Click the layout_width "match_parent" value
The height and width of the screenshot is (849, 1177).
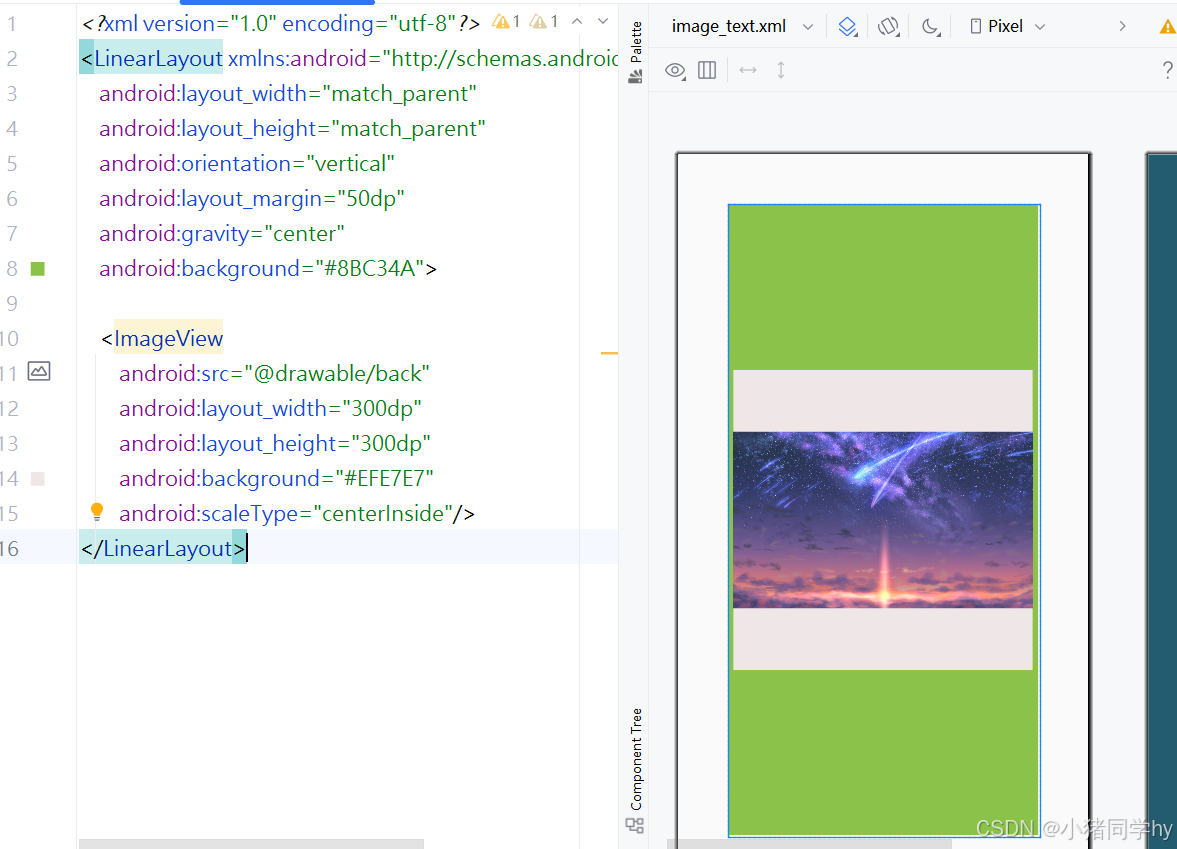coord(399,94)
